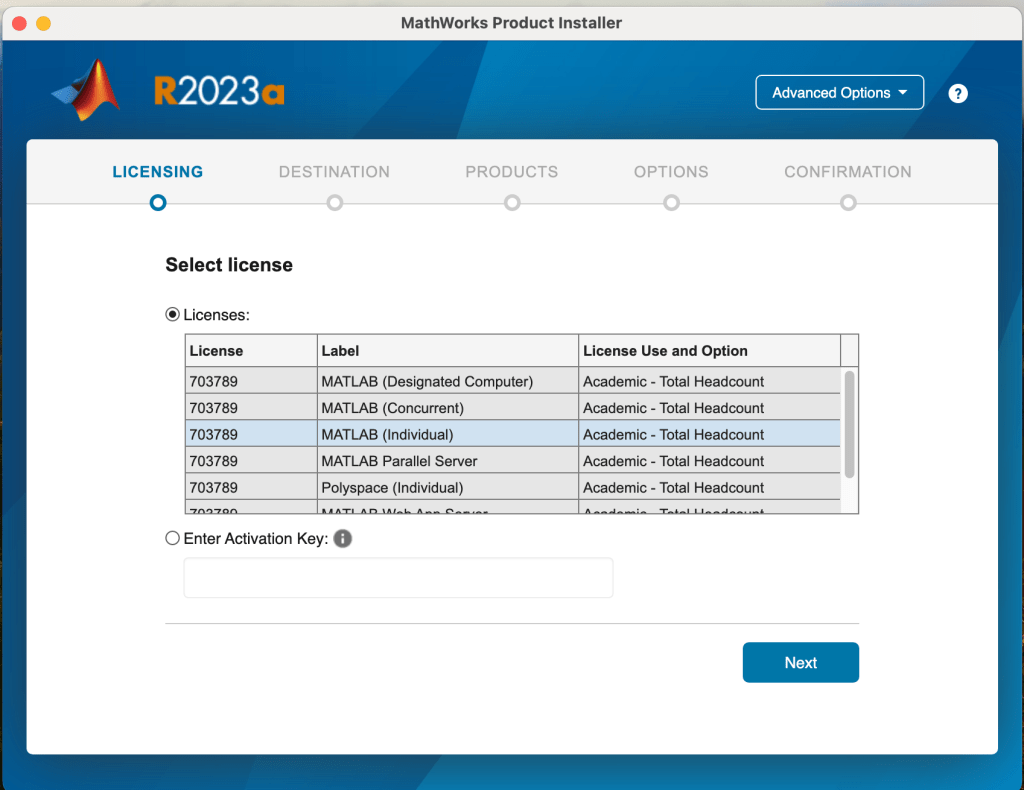
Task: Select the Enter Activation Key radio button
Action: (172, 538)
